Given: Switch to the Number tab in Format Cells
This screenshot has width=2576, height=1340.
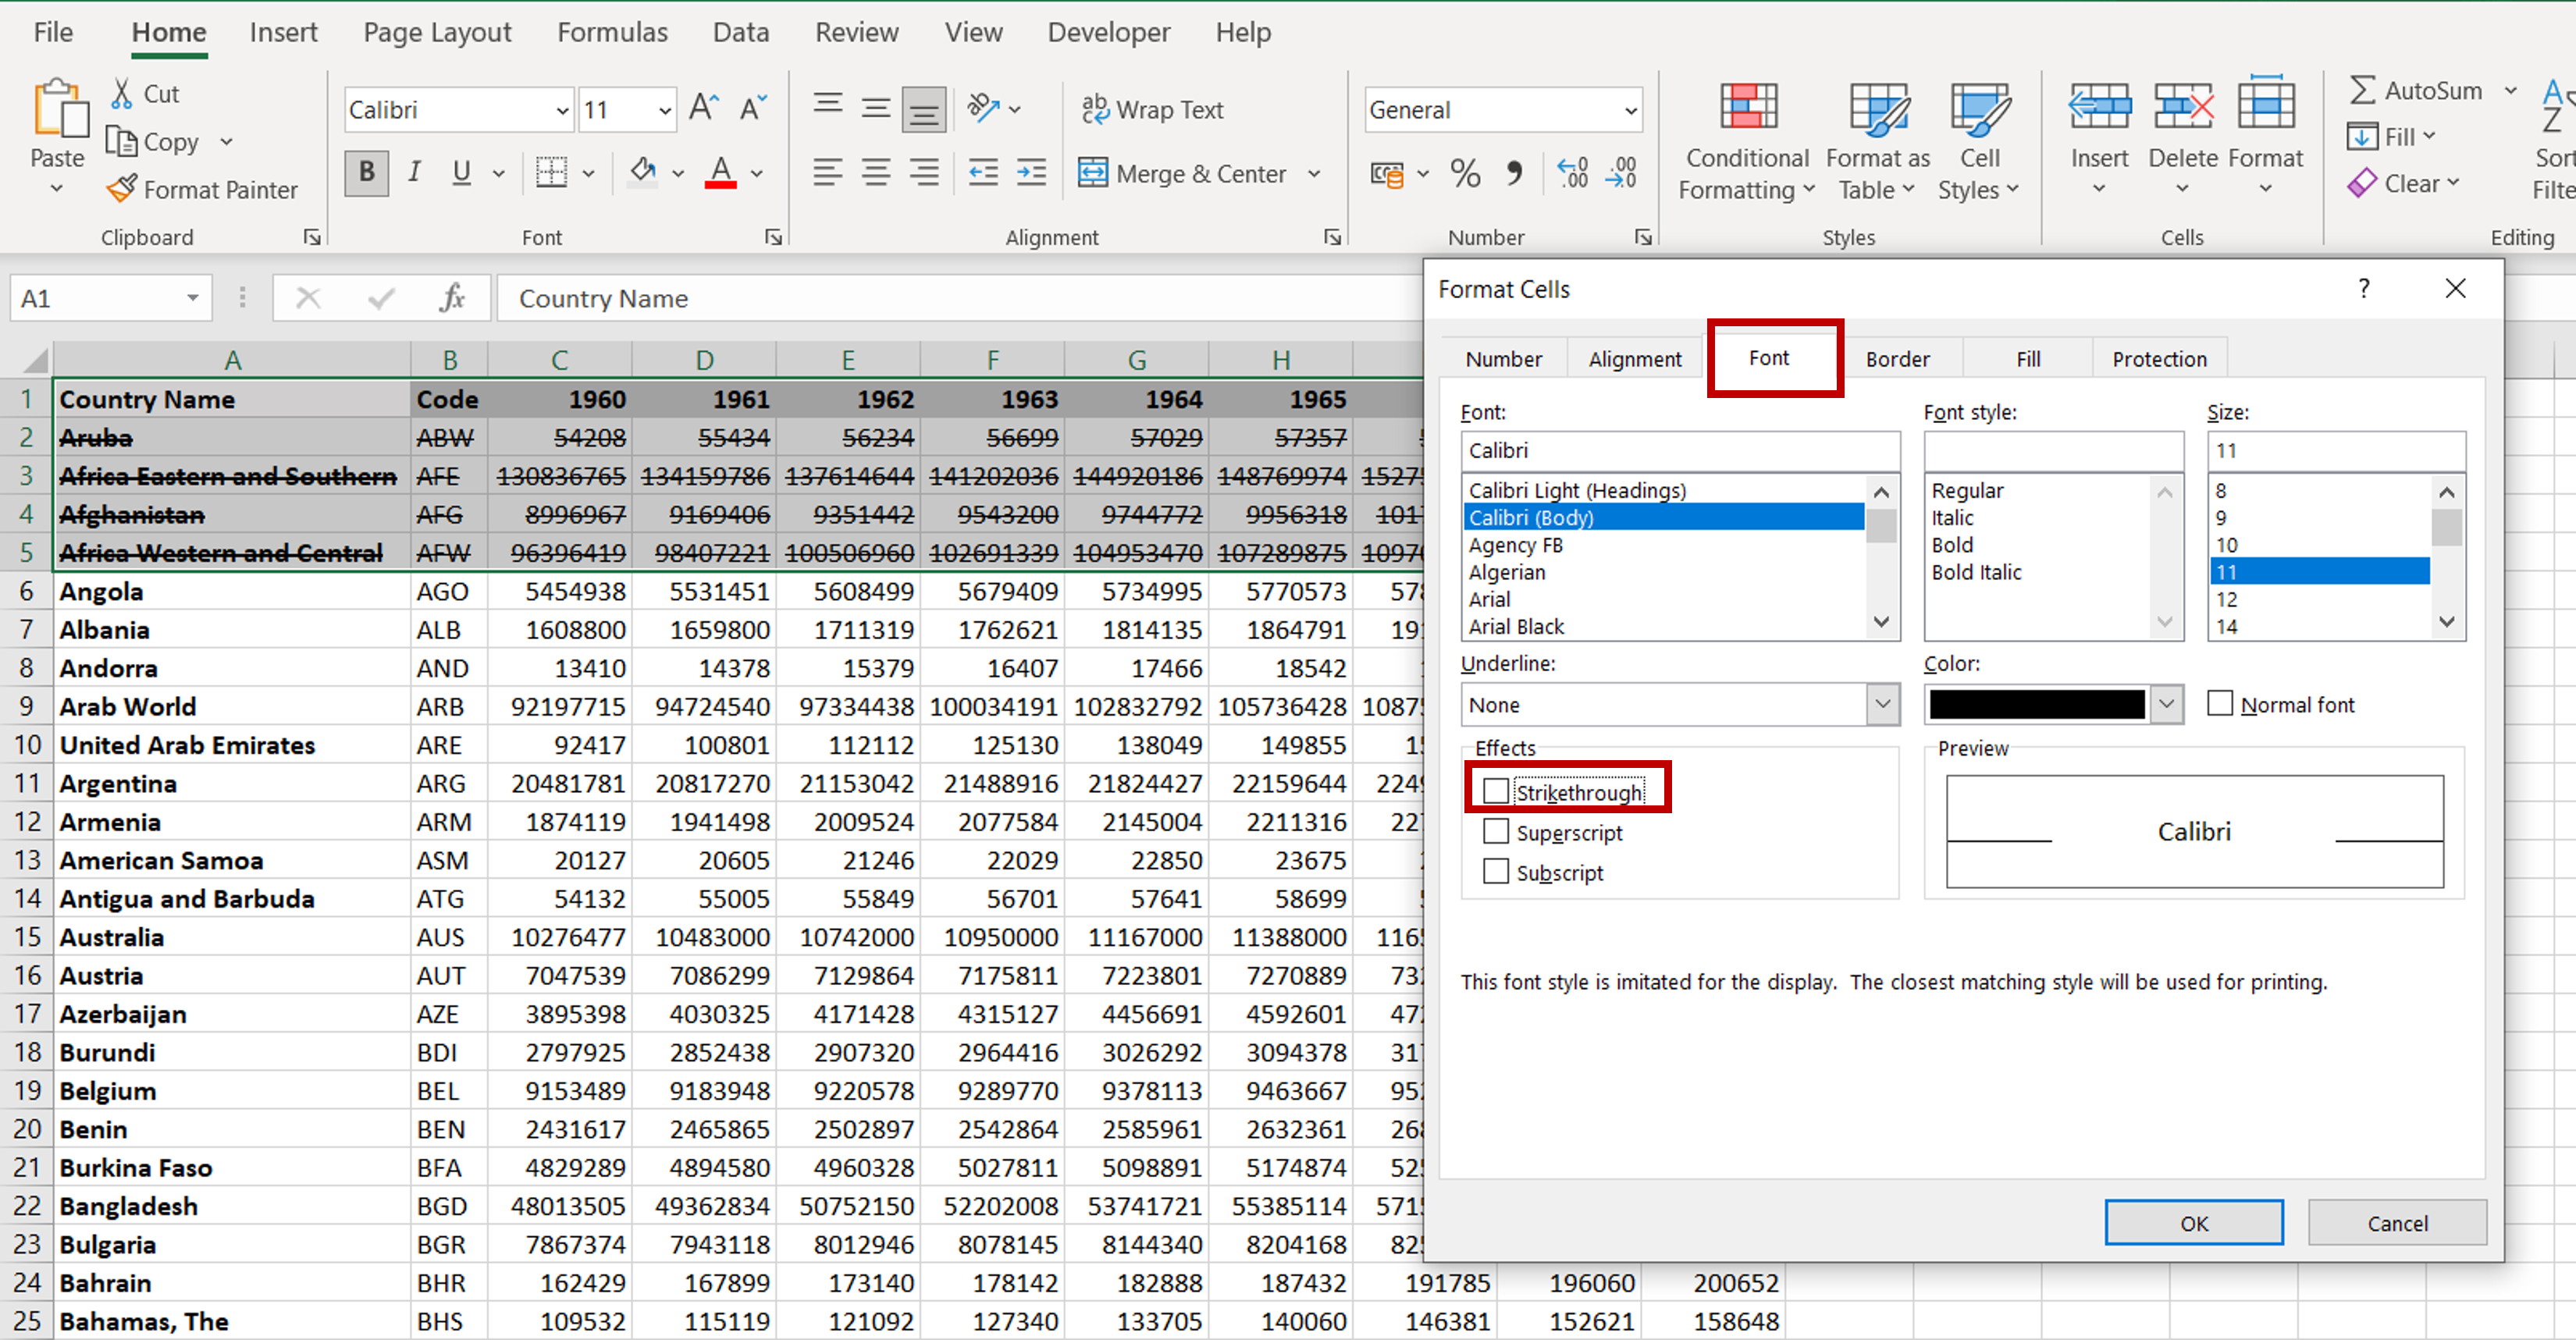Looking at the screenshot, I should pos(1503,359).
